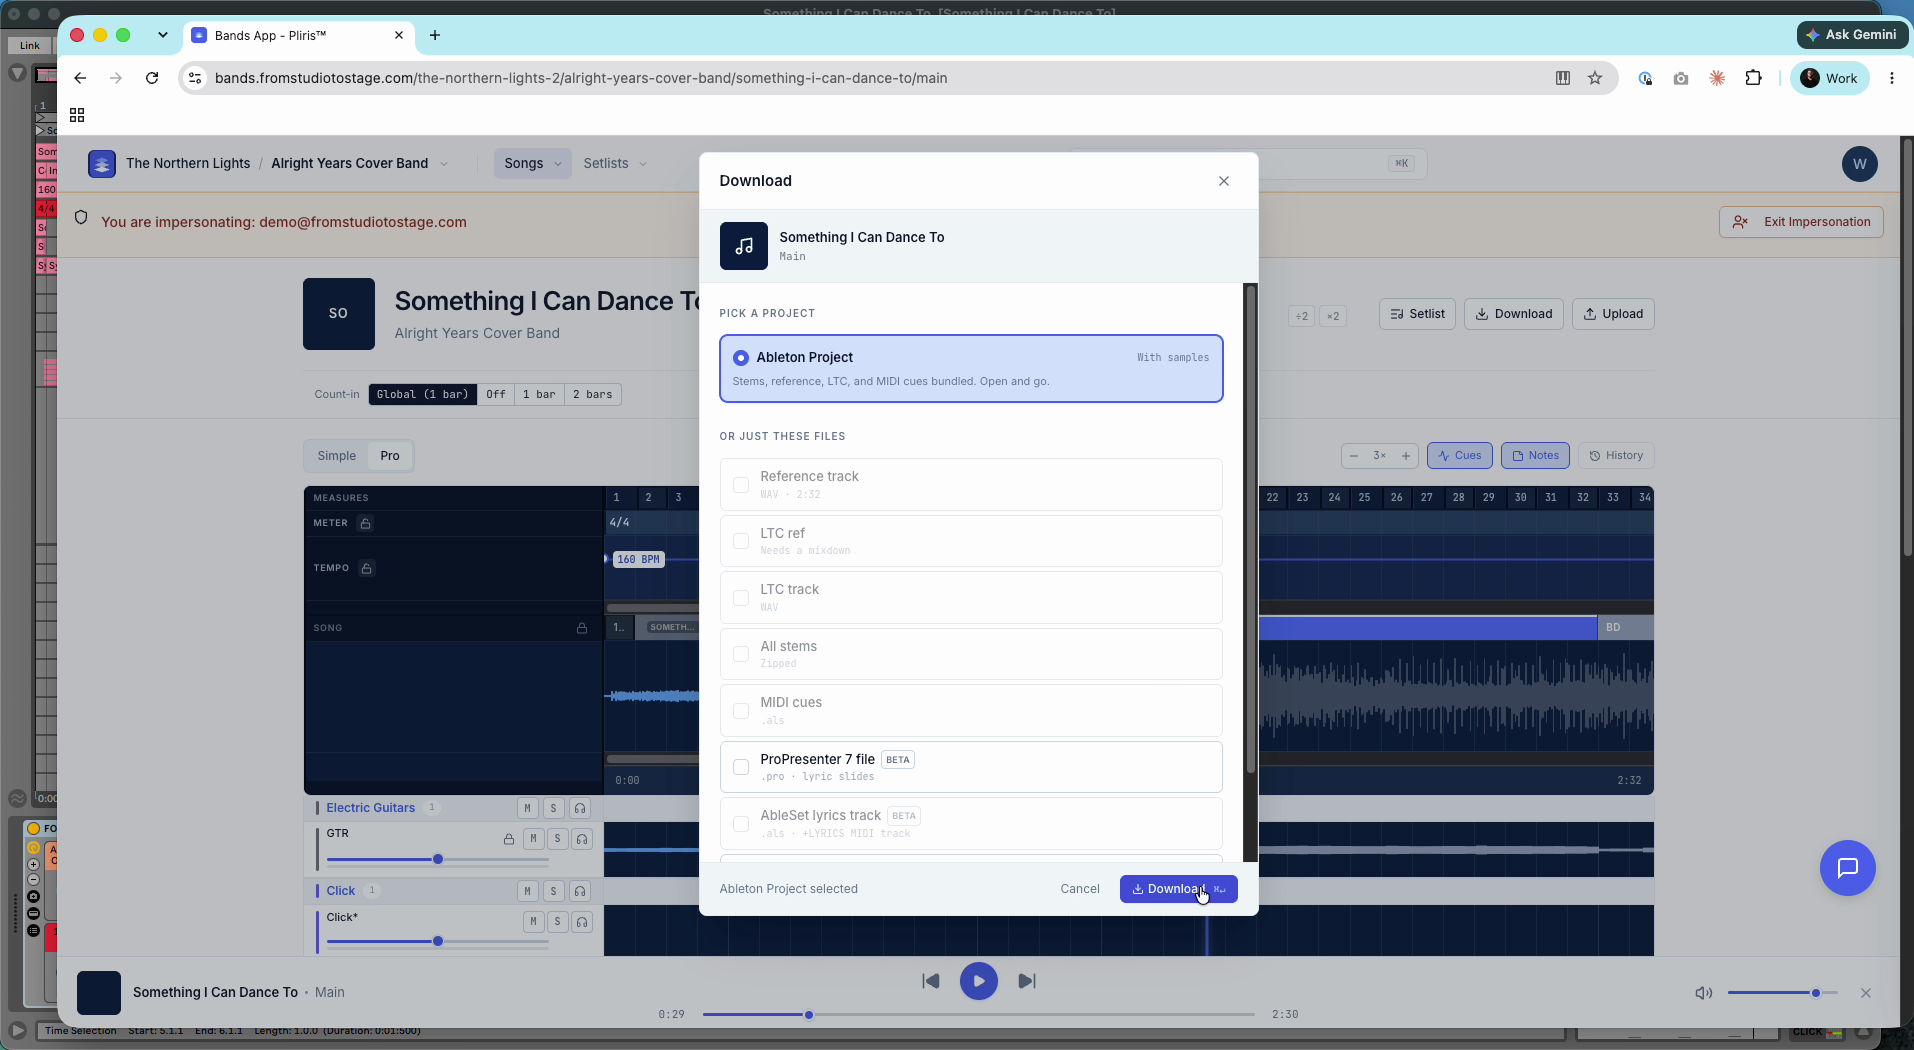Adjust the GTR track volume slider
The image size is (1914, 1050).
(x=438, y=860)
